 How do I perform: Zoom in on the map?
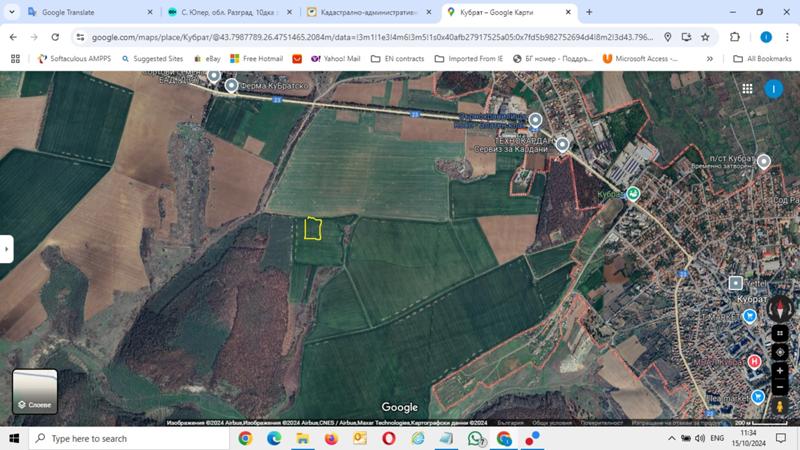click(780, 371)
